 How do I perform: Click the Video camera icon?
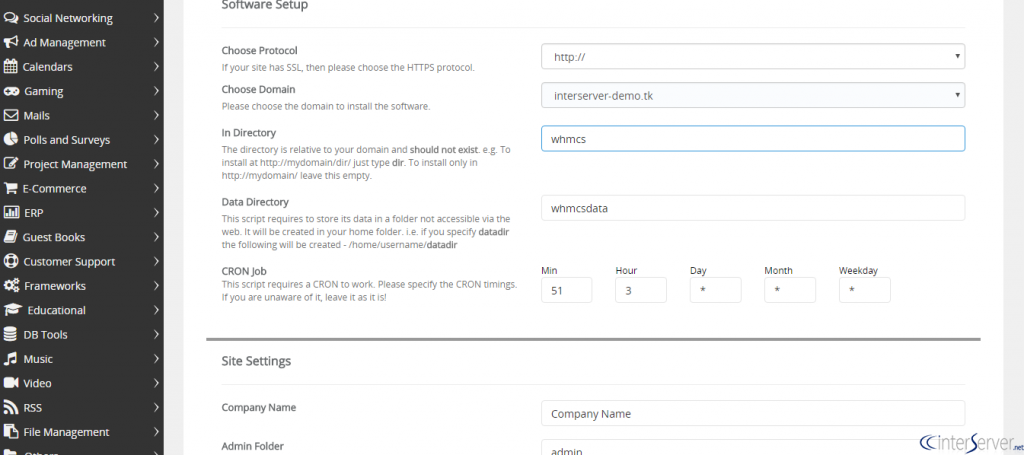pyautogui.click(x=11, y=383)
